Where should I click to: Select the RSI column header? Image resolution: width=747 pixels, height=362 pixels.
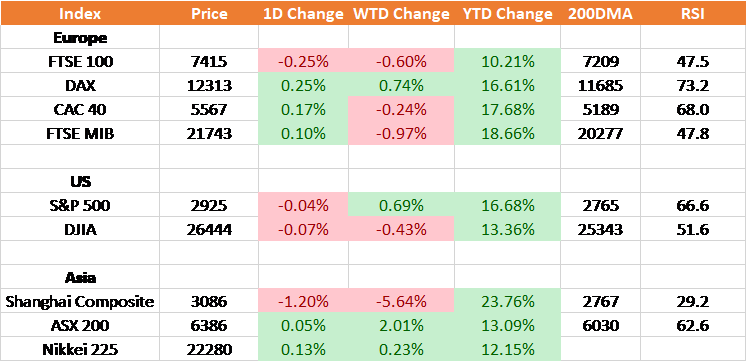693,13
